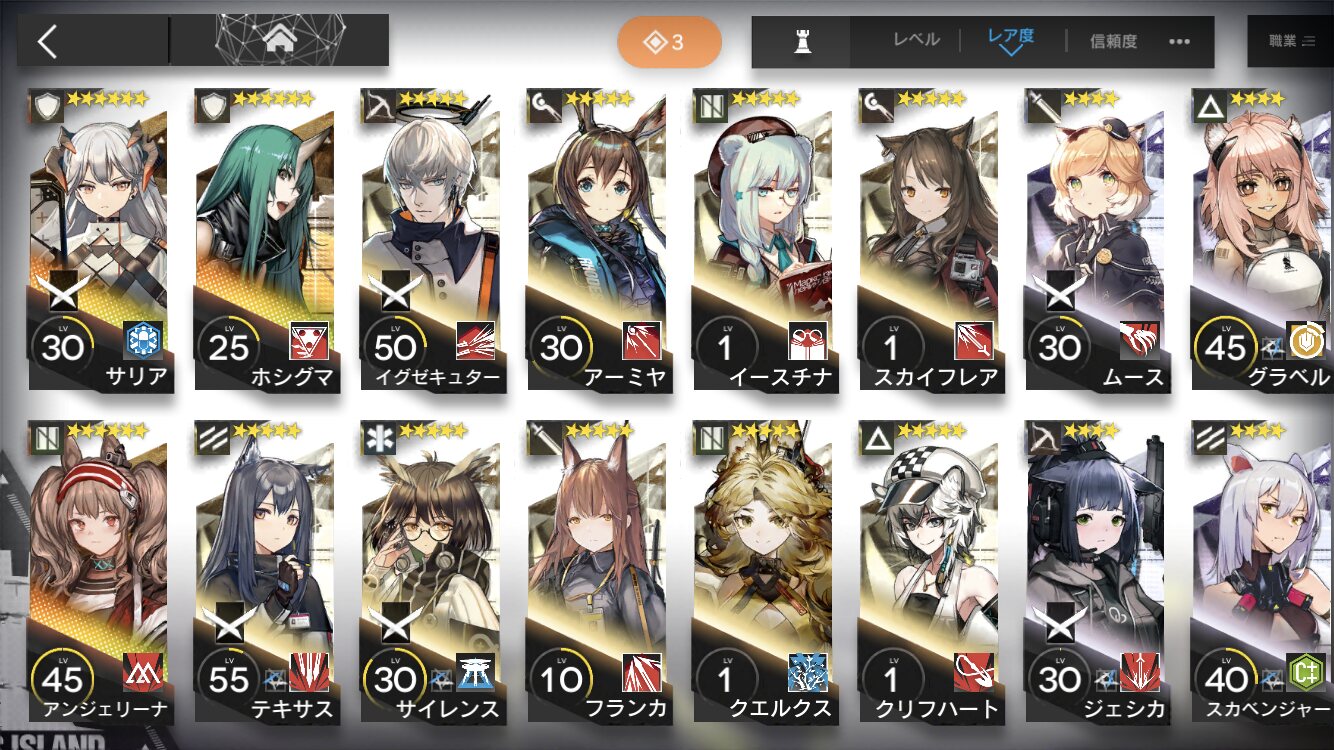Open the 職業 class filter dropdown
Screen dimensions: 1334x750
point(1291,42)
